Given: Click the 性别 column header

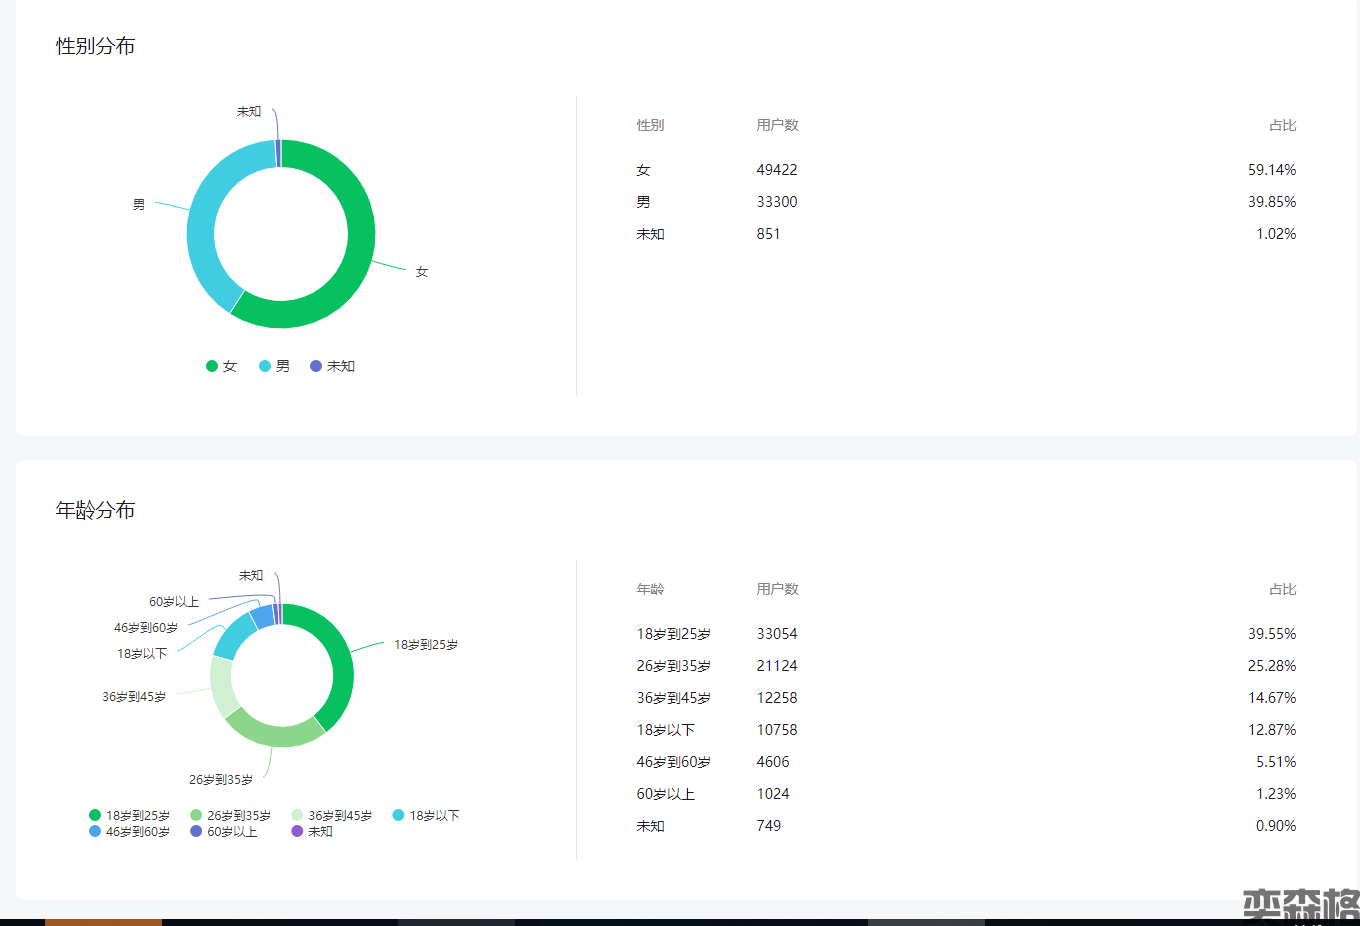Looking at the screenshot, I should (650, 125).
